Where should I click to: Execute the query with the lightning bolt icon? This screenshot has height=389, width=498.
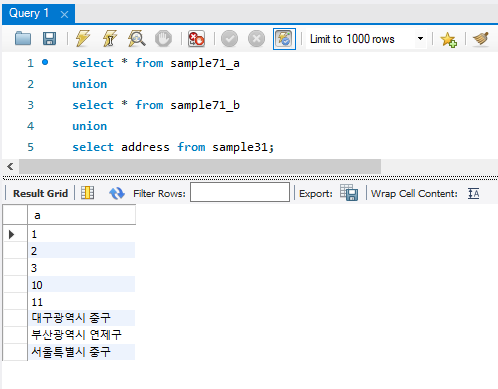(x=83, y=38)
